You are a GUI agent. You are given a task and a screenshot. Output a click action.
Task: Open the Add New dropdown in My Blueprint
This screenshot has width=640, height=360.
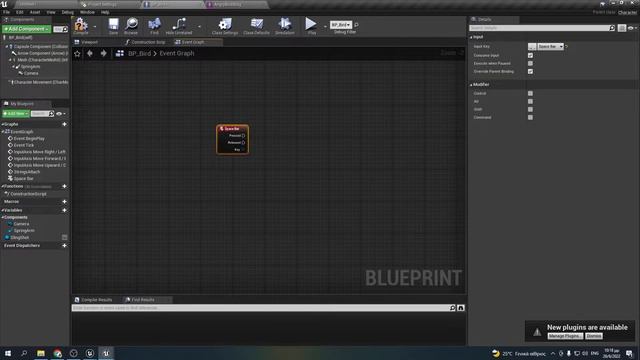click(16, 113)
